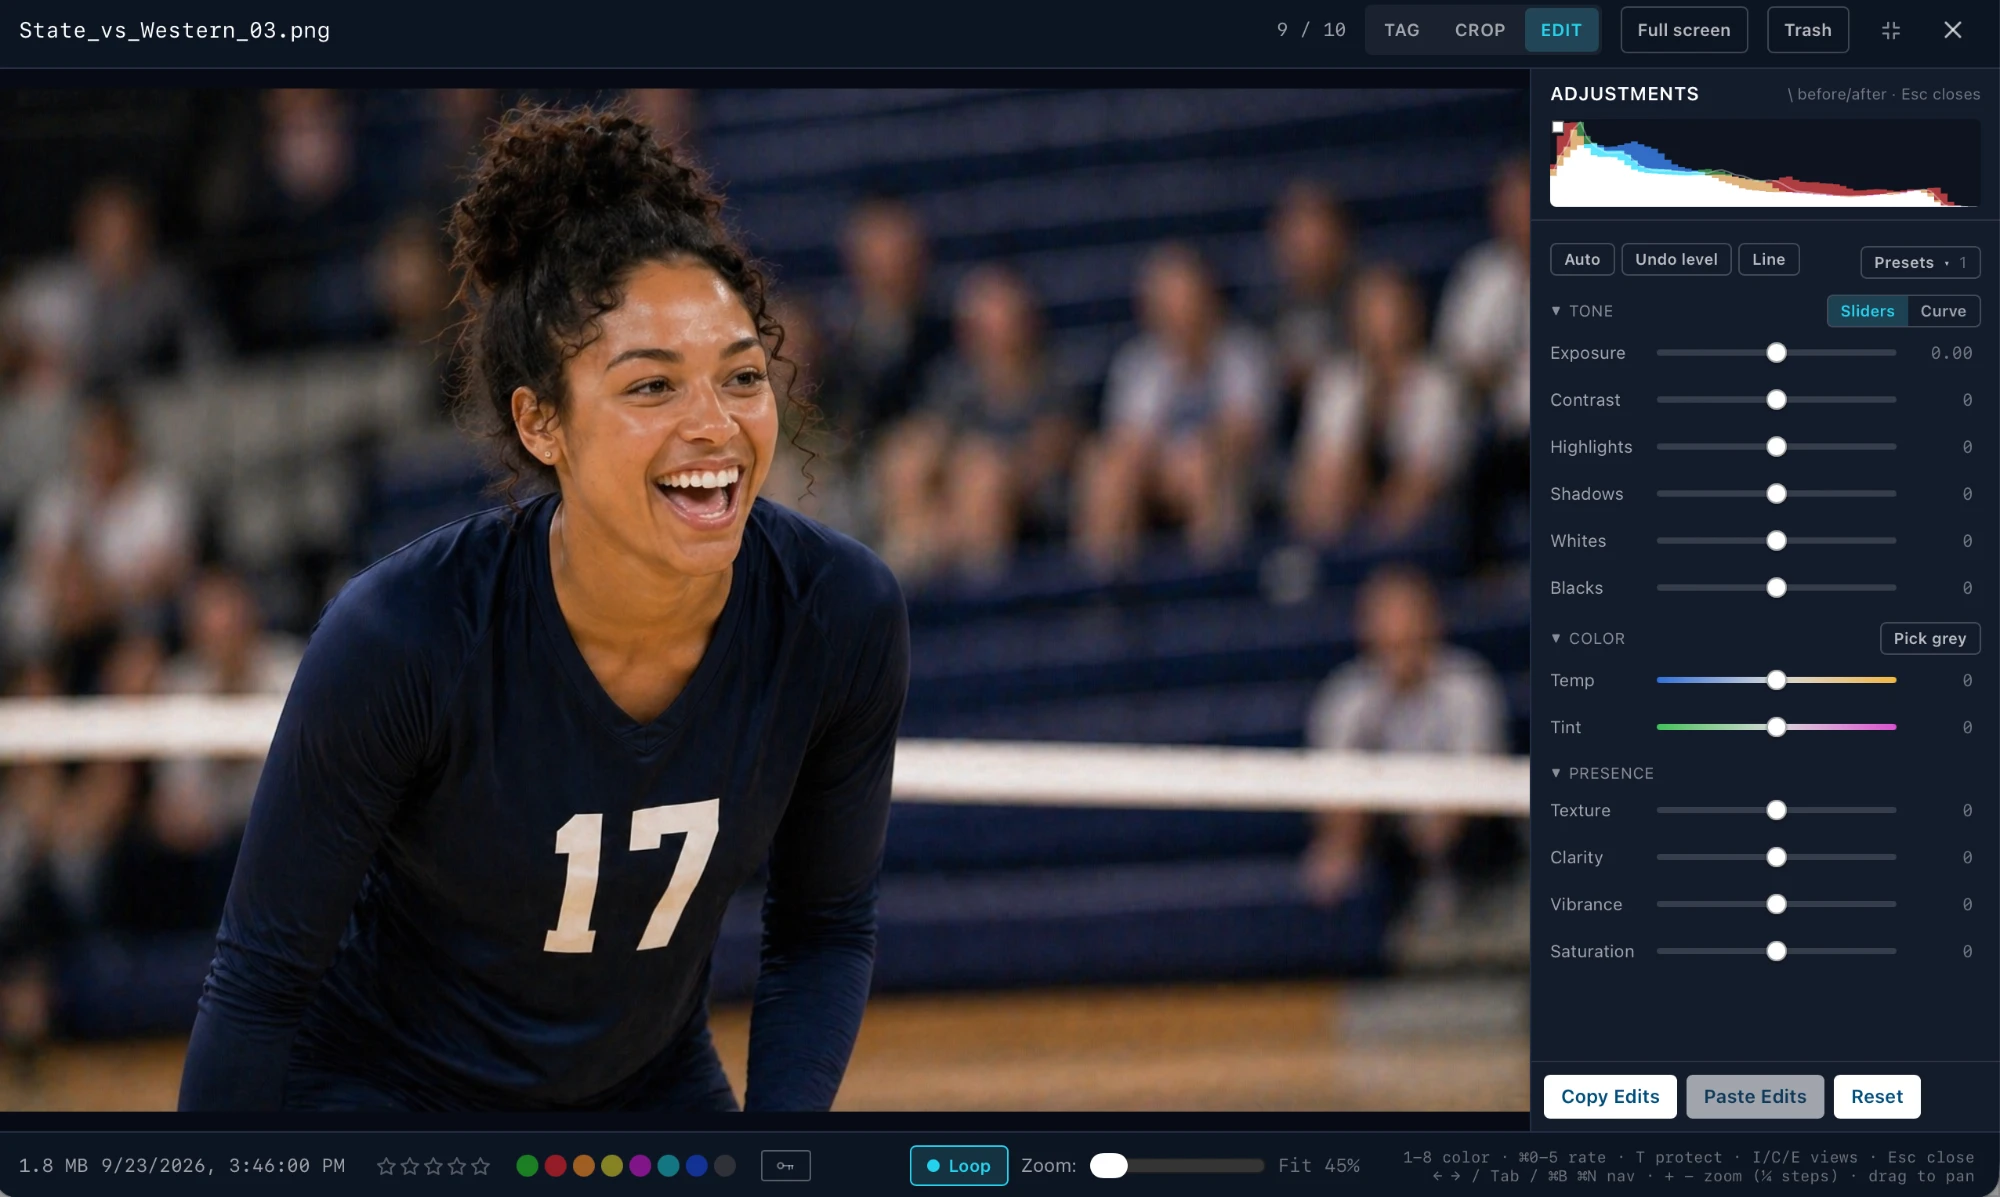Toggle the Loop button
This screenshot has width=2000, height=1197.
[958, 1165]
